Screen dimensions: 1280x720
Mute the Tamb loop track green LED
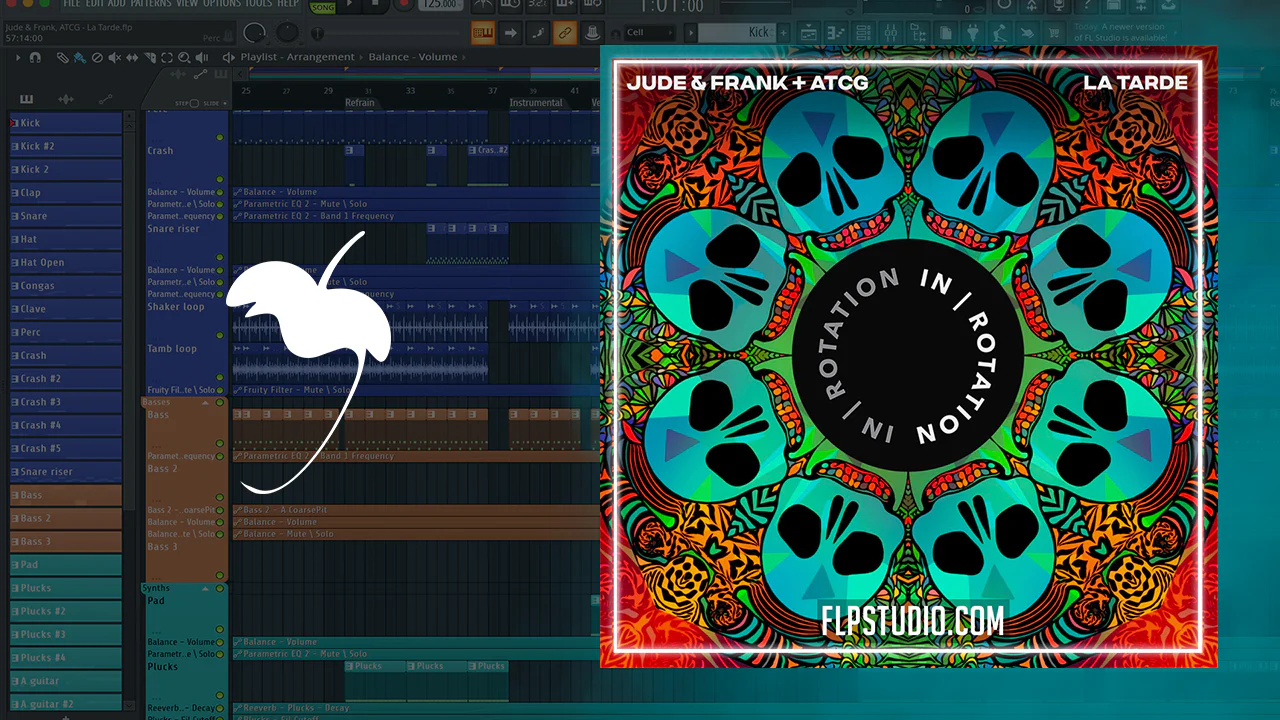[x=220, y=377]
